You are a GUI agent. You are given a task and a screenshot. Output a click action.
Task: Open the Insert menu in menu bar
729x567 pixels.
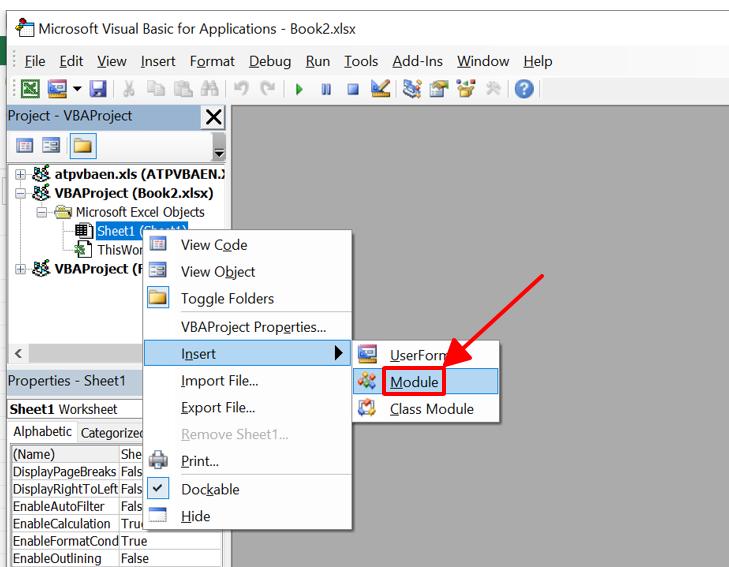coord(158,61)
